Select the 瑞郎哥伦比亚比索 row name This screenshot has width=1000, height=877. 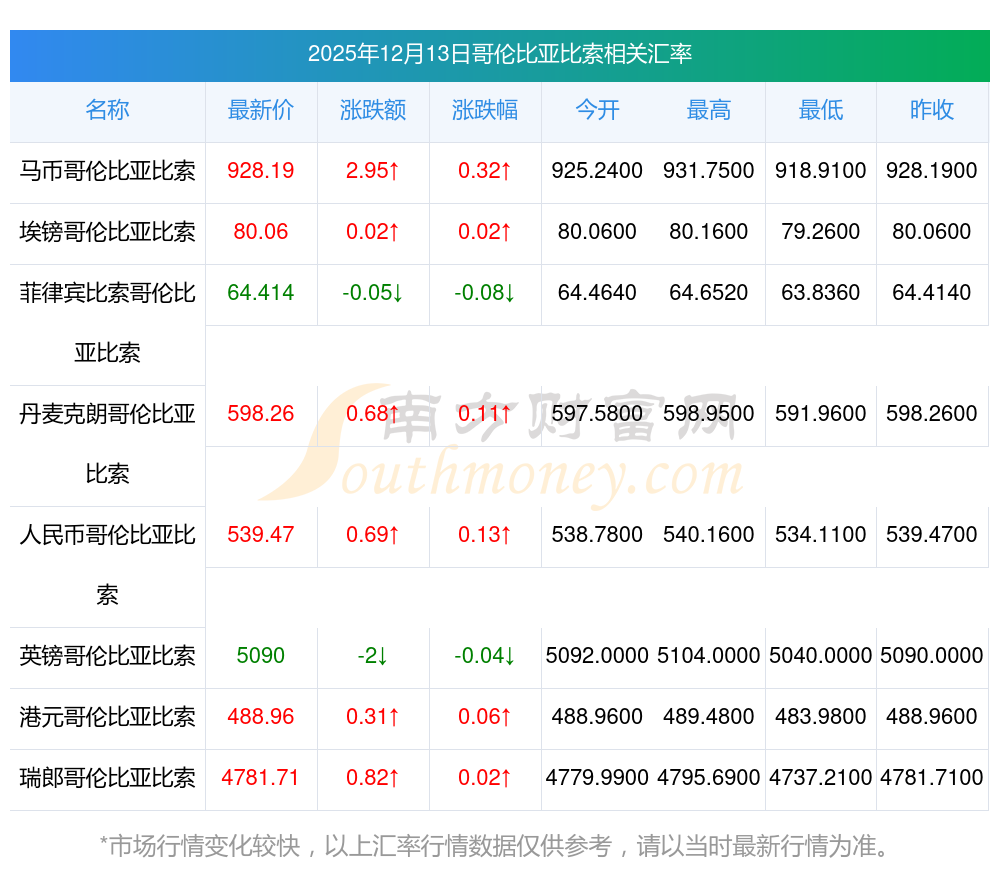coord(107,778)
